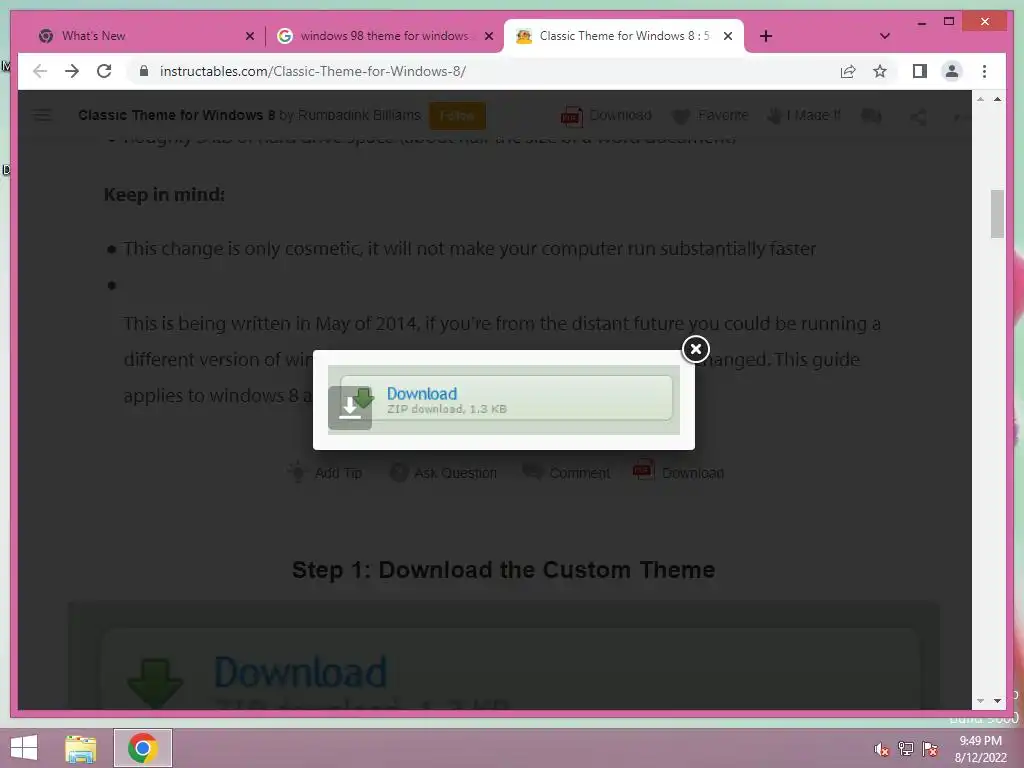The width and height of the screenshot is (1024, 768).
Task: Click scrollbar down arrow at bottom right
Action: pos(997,701)
